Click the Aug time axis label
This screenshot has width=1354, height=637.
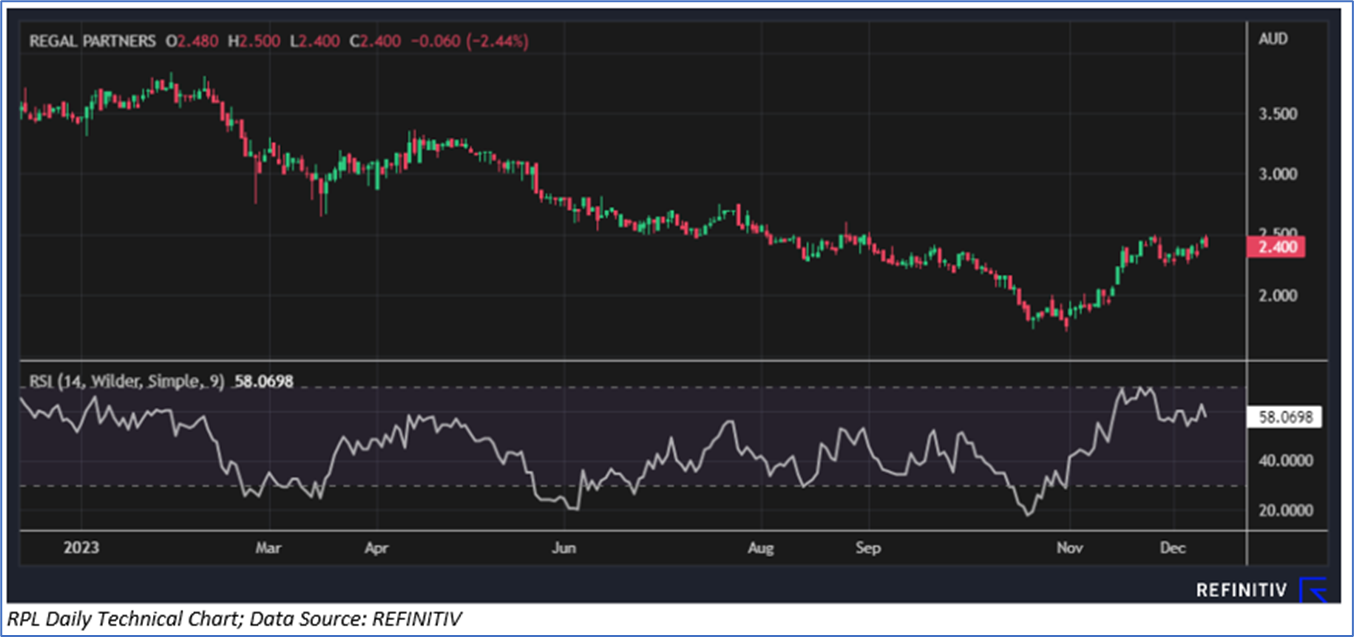pos(762,548)
